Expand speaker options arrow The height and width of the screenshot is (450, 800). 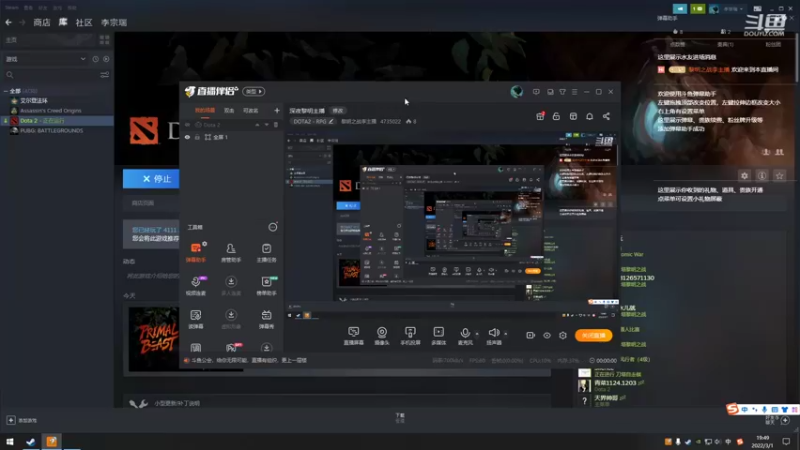[506, 334]
